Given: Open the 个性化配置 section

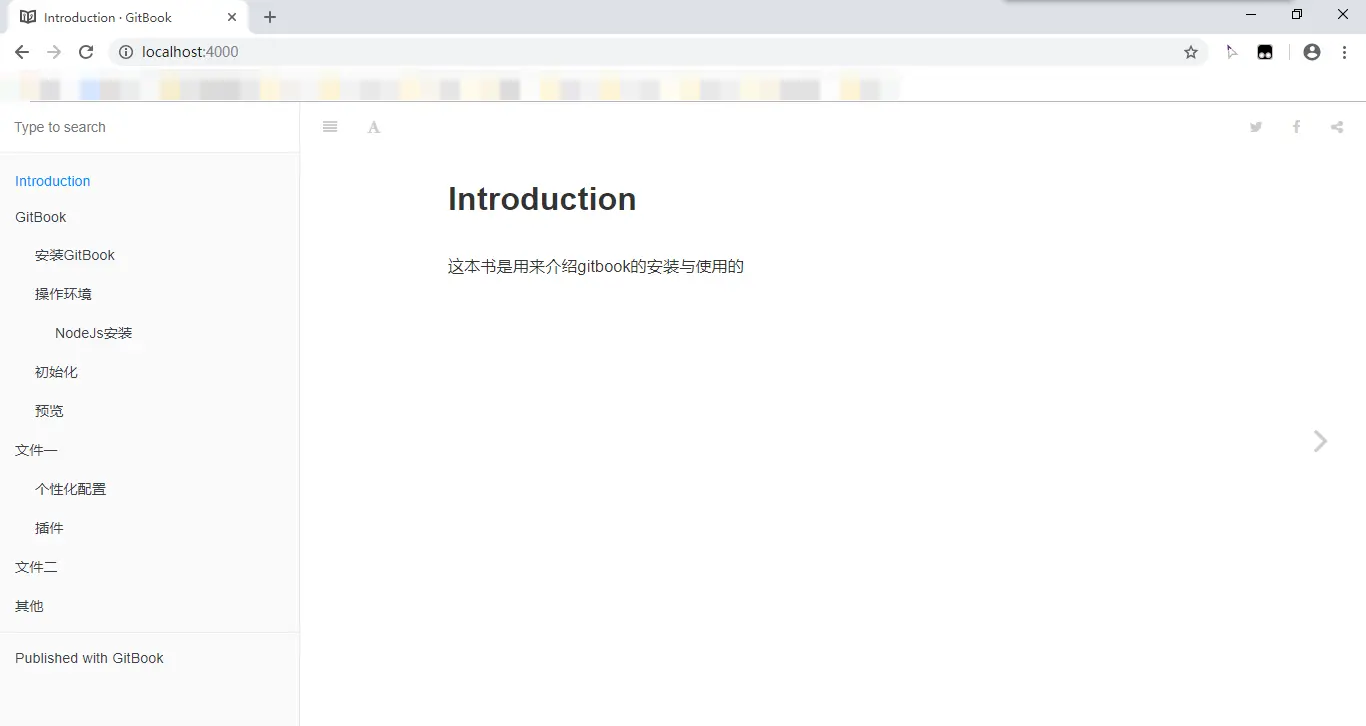Looking at the screenshot, I should coord(70,489).
